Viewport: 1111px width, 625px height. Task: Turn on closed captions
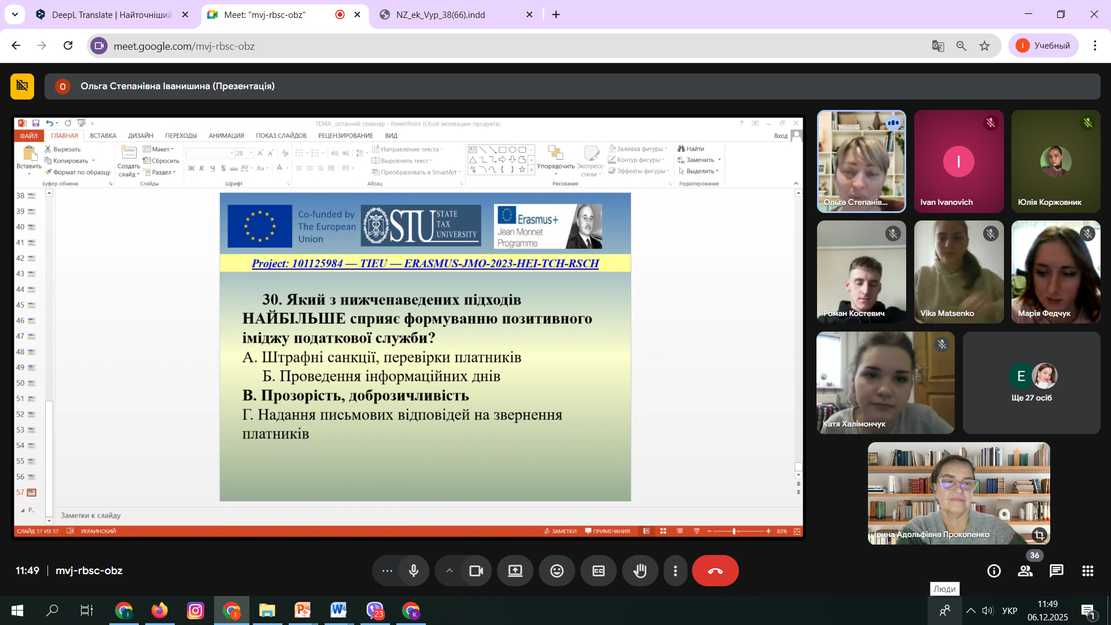[598, 571]
